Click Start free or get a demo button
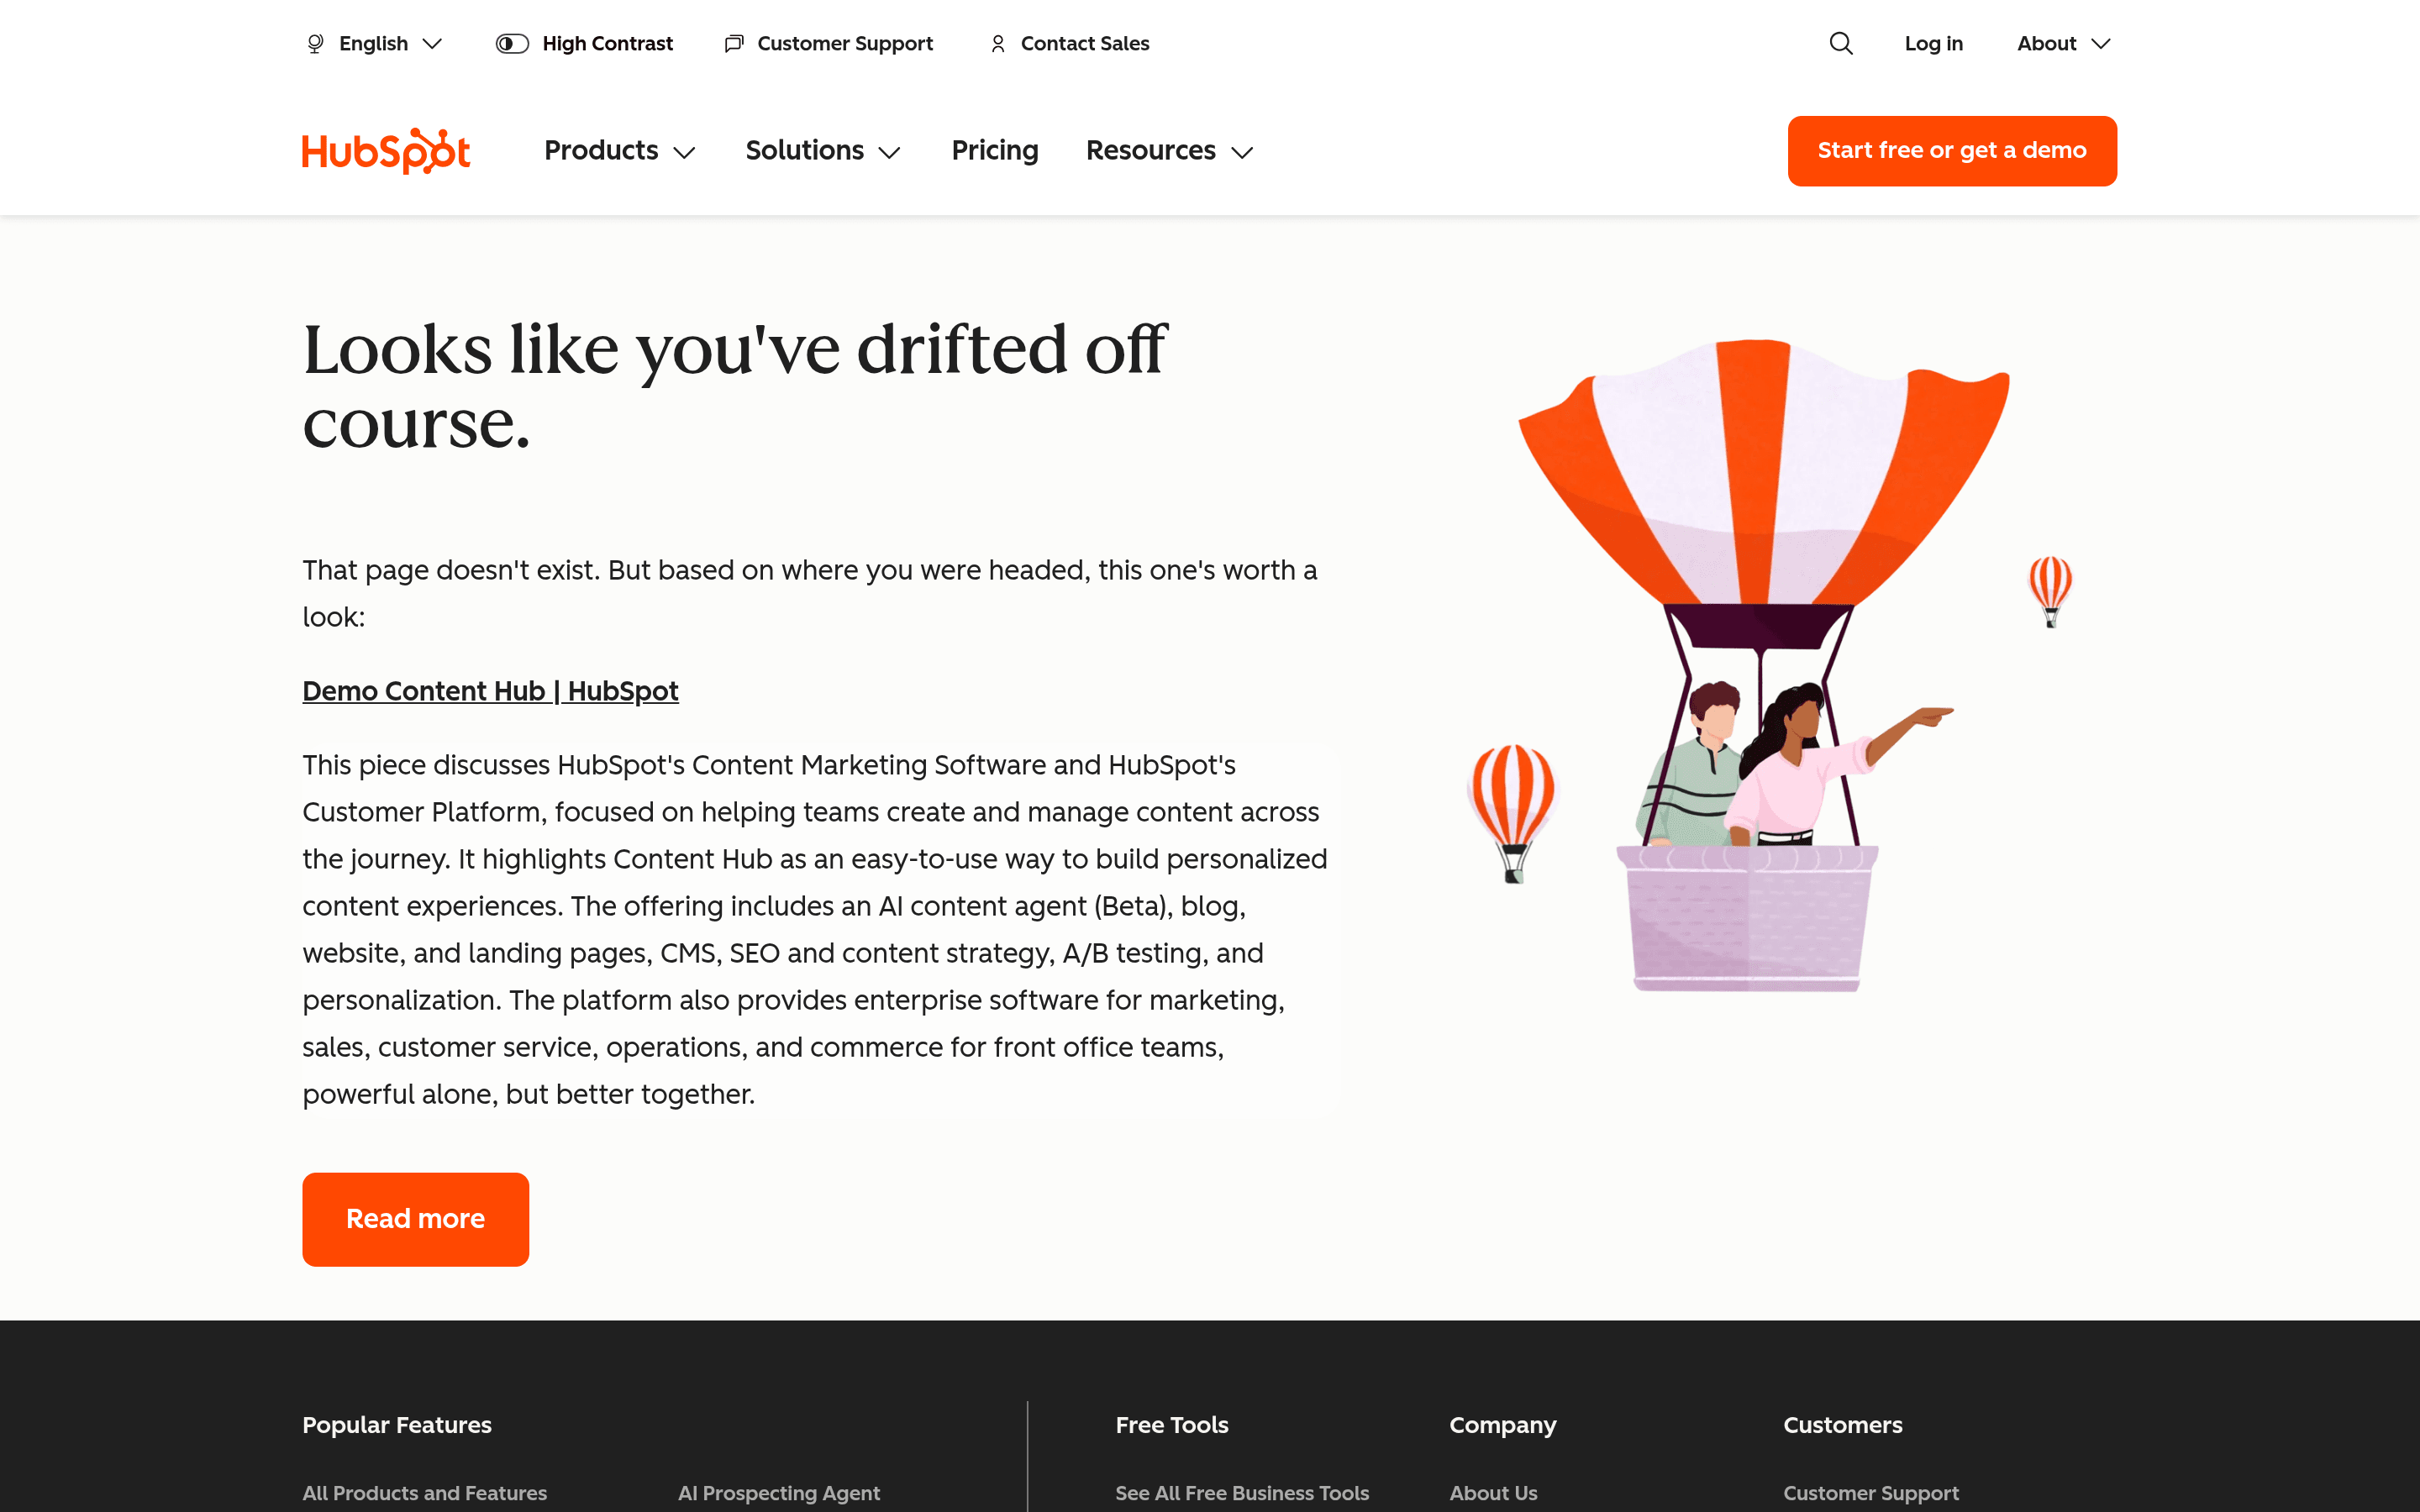Screen dimensions: 2420x1512 pyautogui.click(x=1952, y=150)
